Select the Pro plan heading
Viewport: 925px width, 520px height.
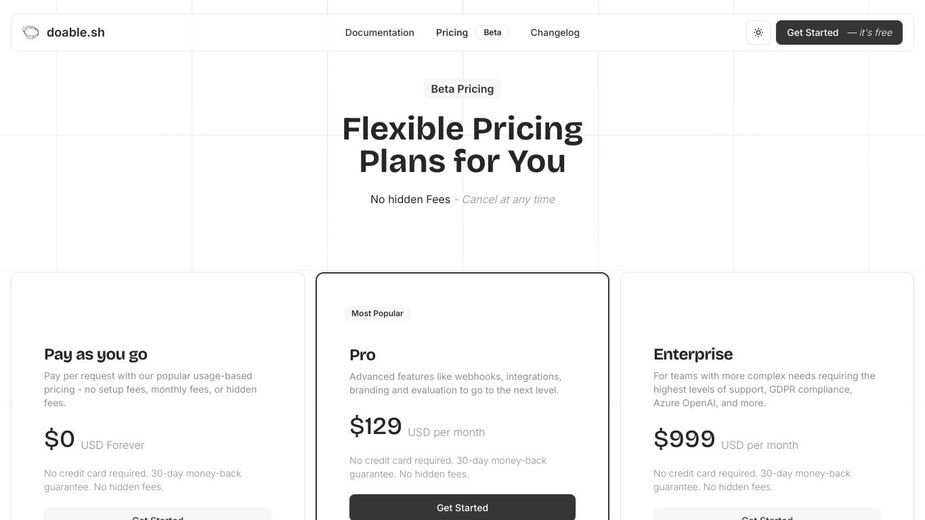coord(362,355)
